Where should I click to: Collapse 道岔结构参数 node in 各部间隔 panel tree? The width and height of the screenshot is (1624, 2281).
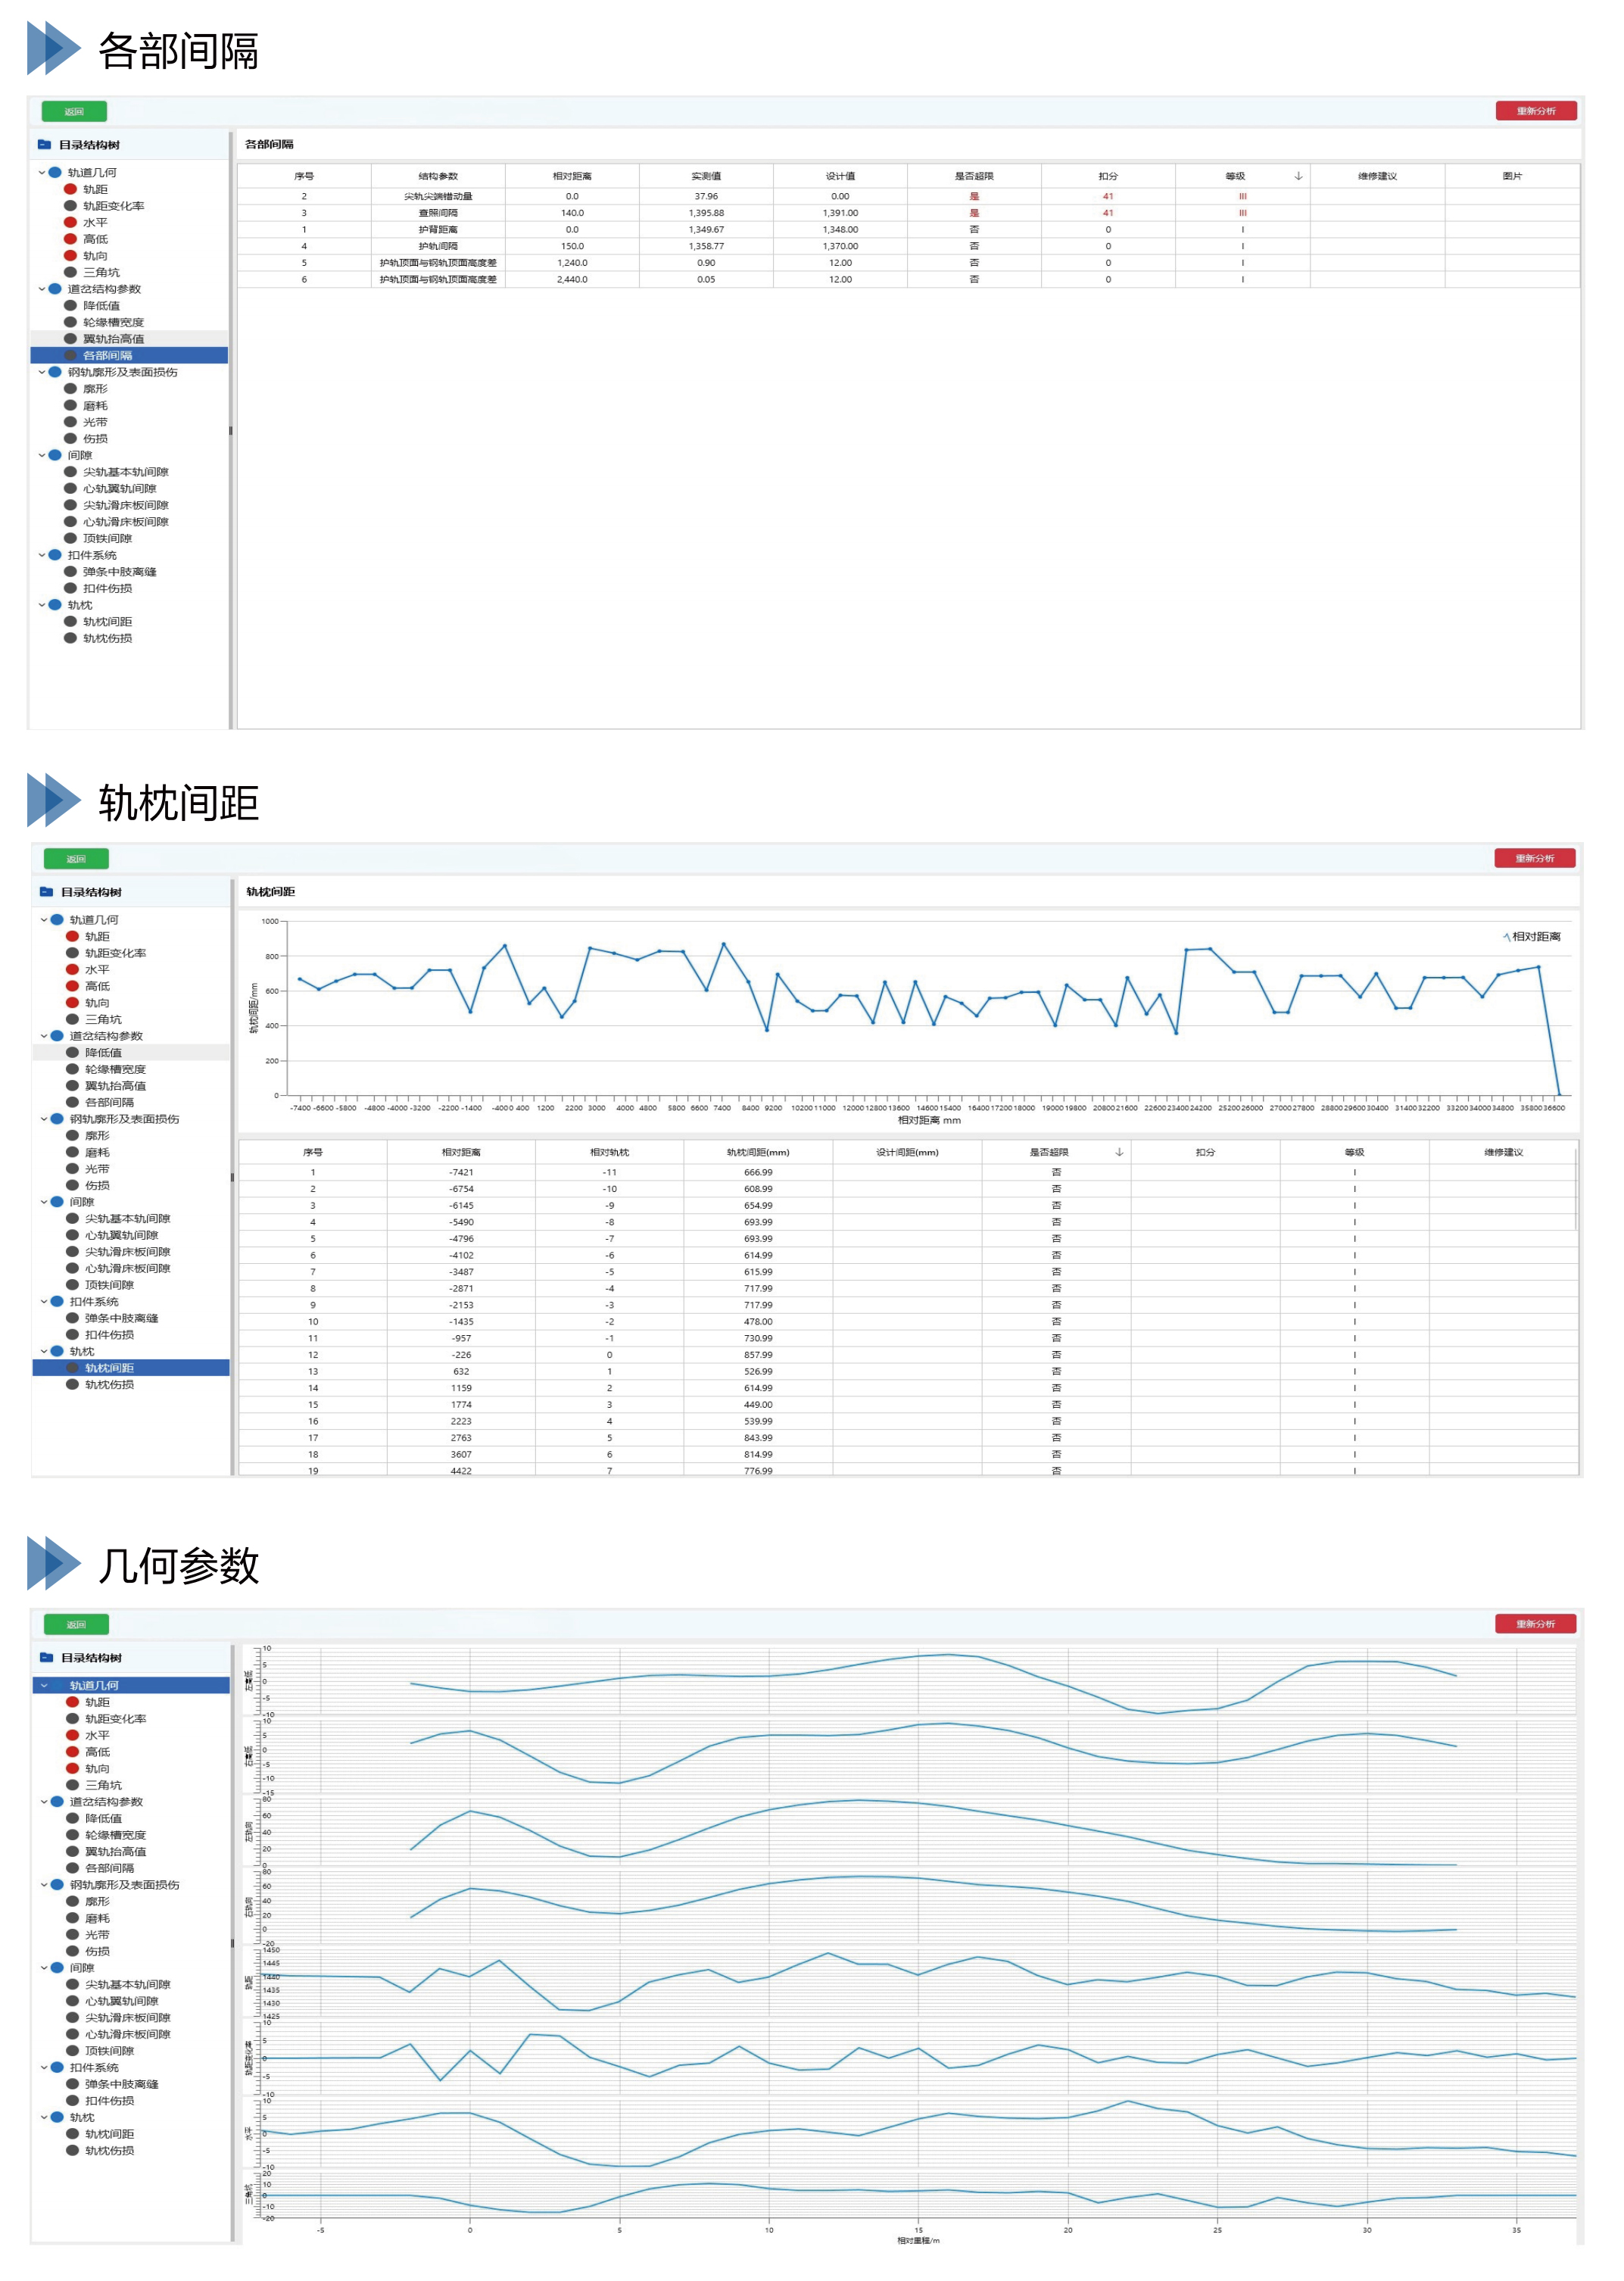(42, 289)
